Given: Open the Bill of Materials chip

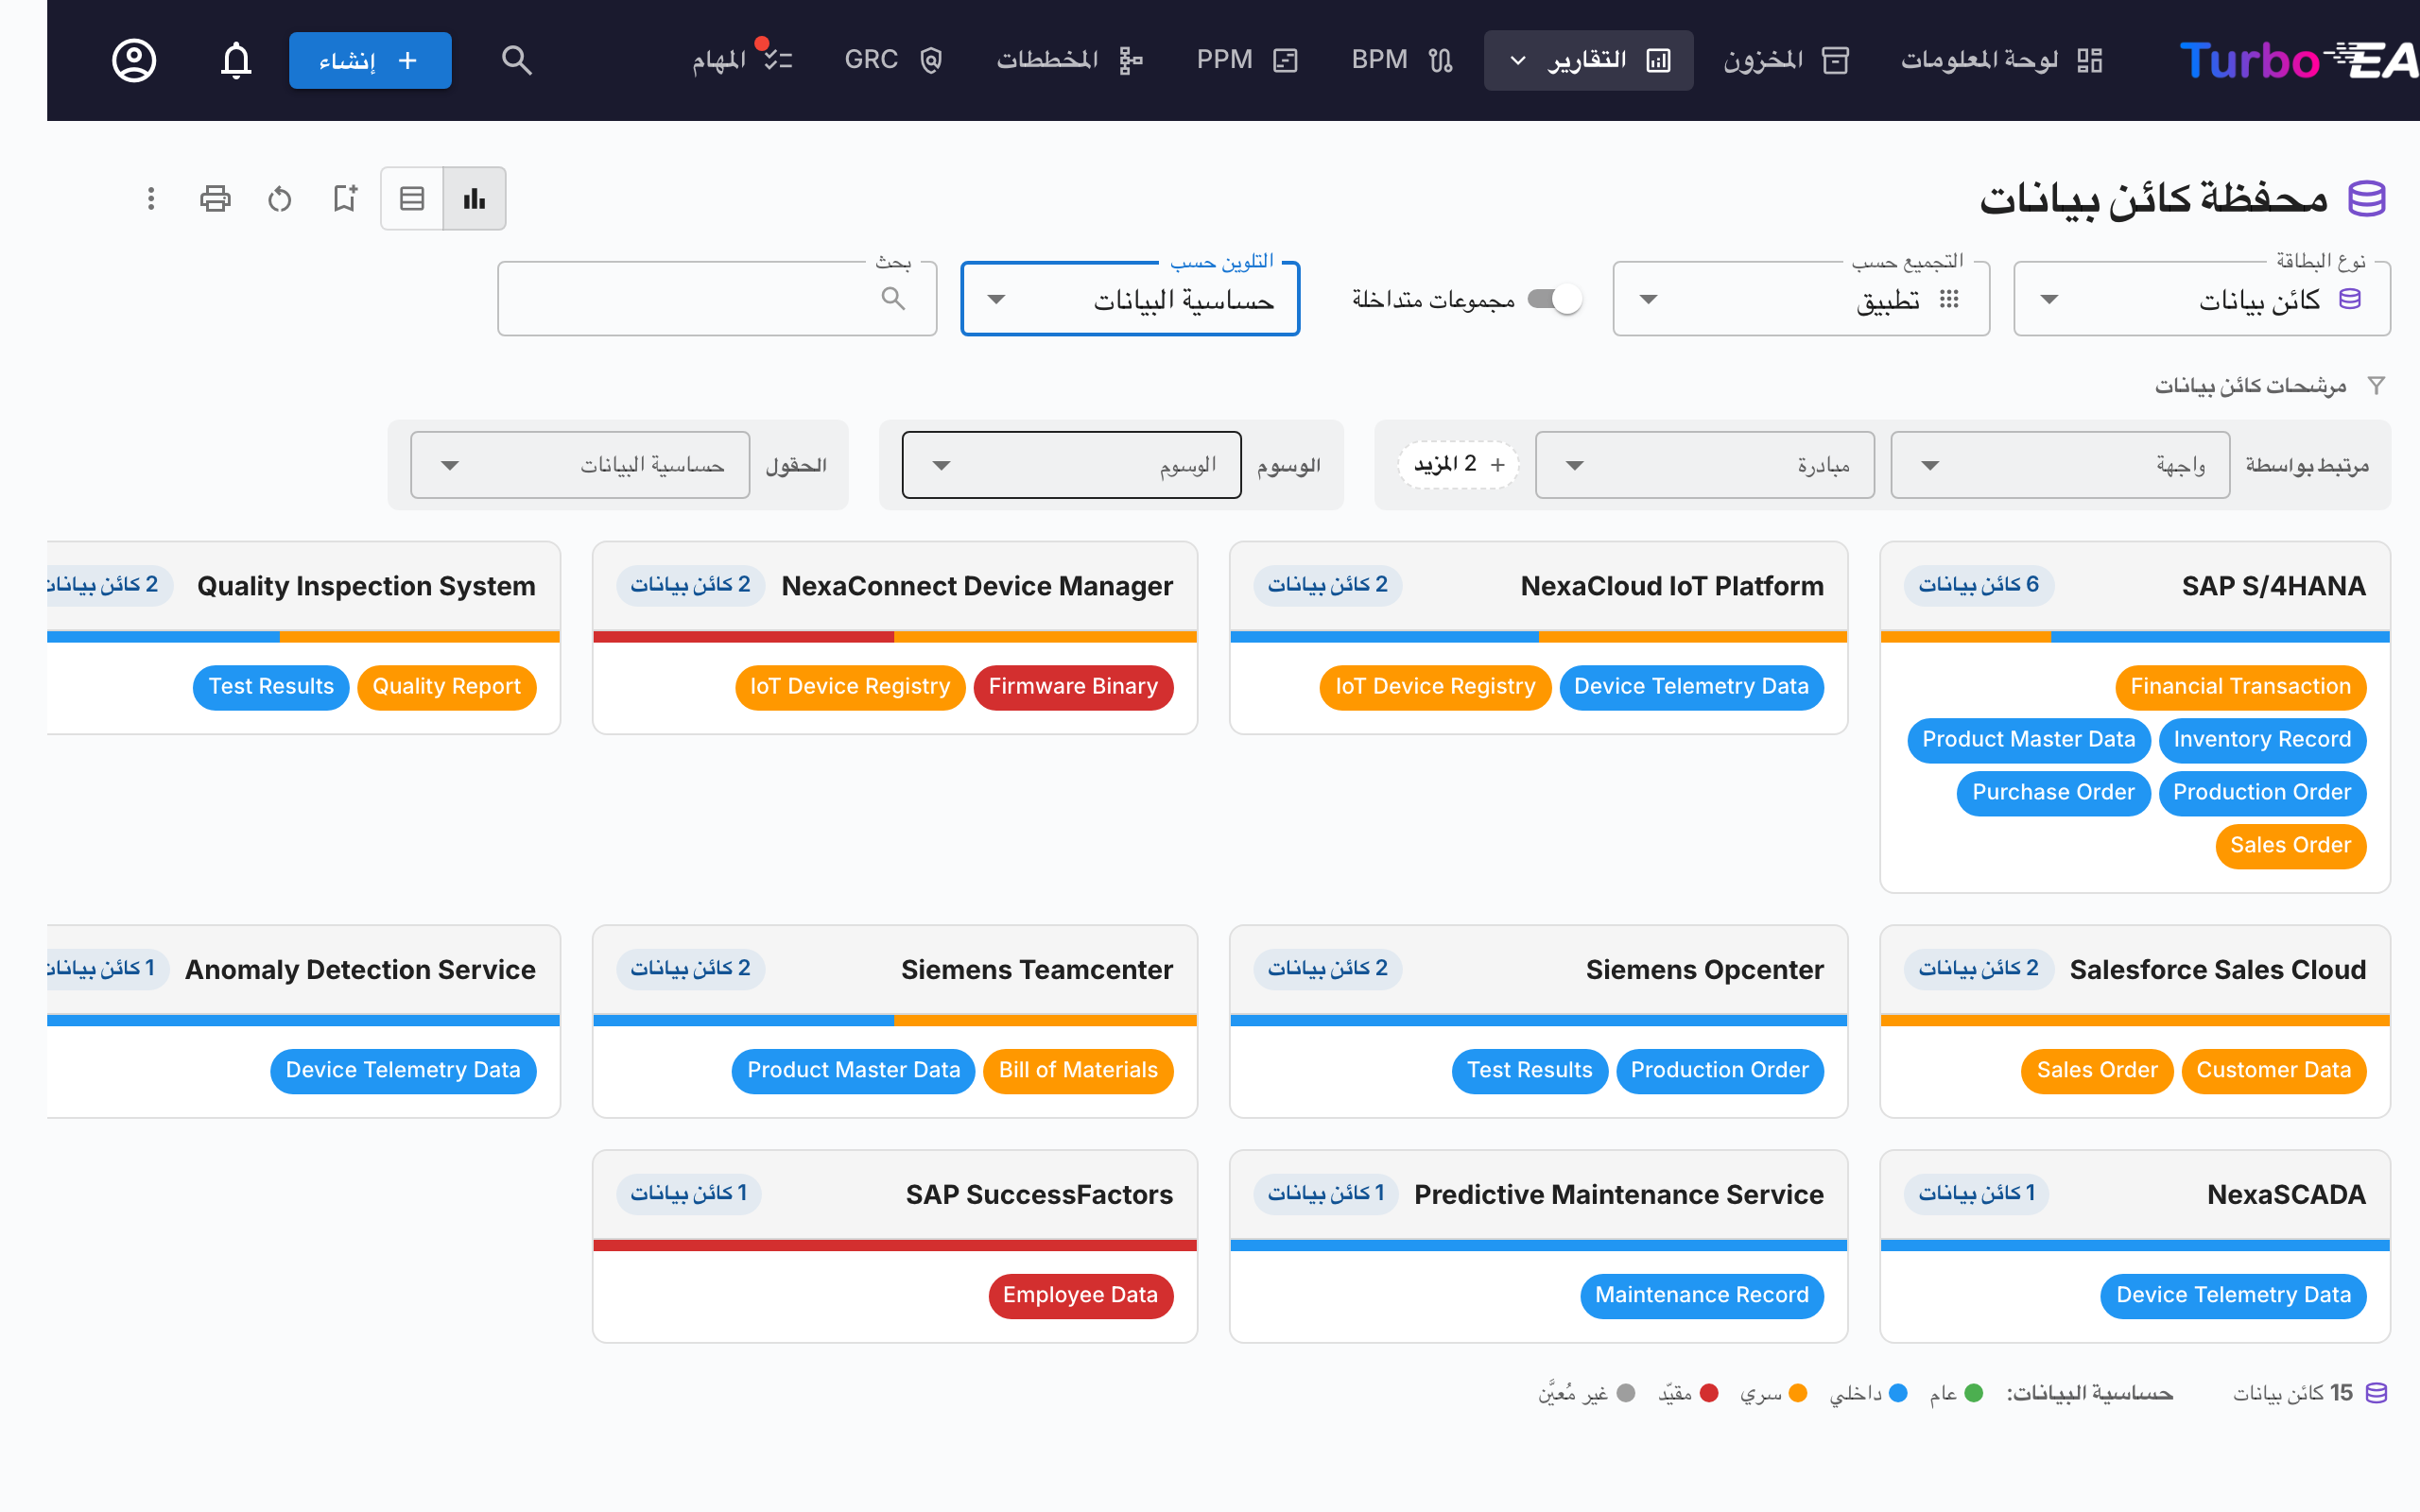Looking at the screenshot, I should (x=1078, y=1071).
